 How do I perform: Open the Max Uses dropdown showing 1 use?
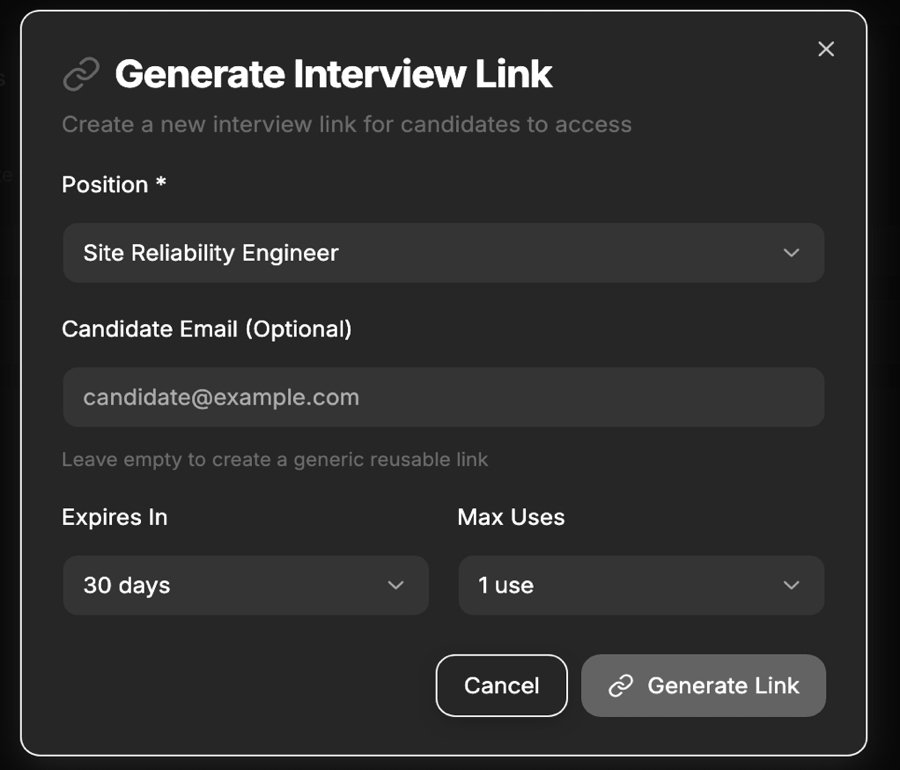pos(640,586)
